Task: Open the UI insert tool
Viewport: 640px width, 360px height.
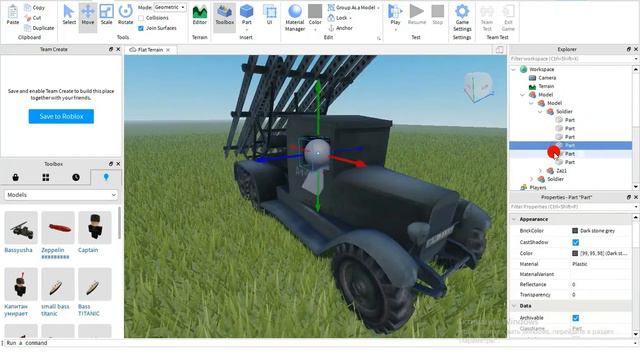Action: click(x=269, y=15)
